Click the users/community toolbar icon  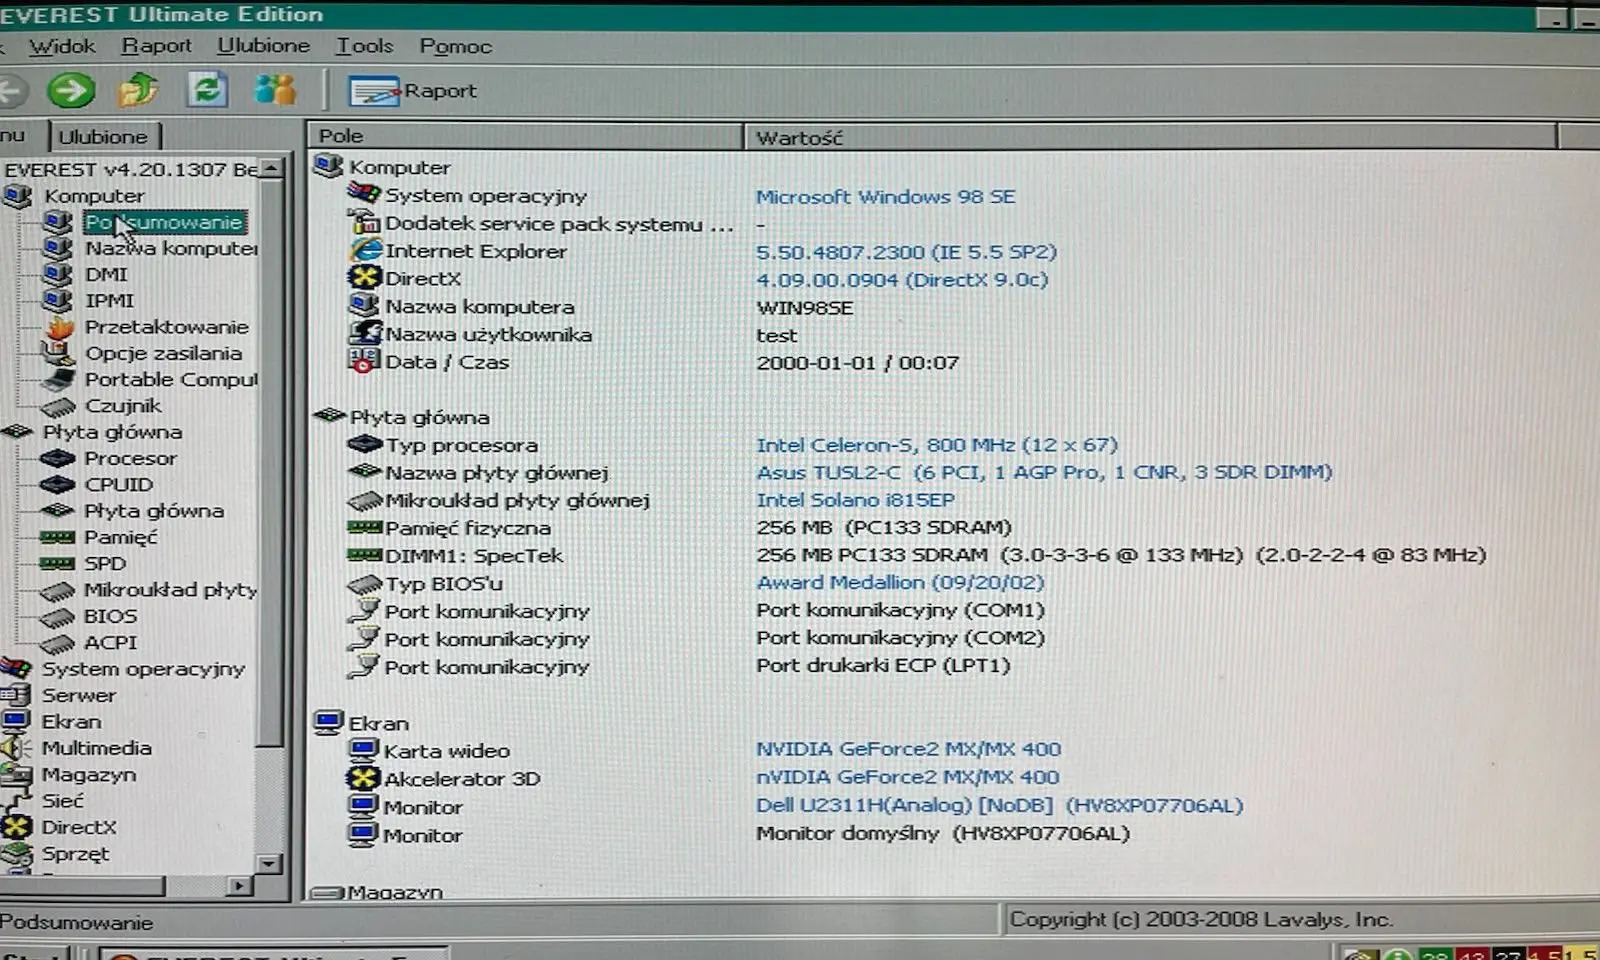pyautogui.click(x=275, y=90)
